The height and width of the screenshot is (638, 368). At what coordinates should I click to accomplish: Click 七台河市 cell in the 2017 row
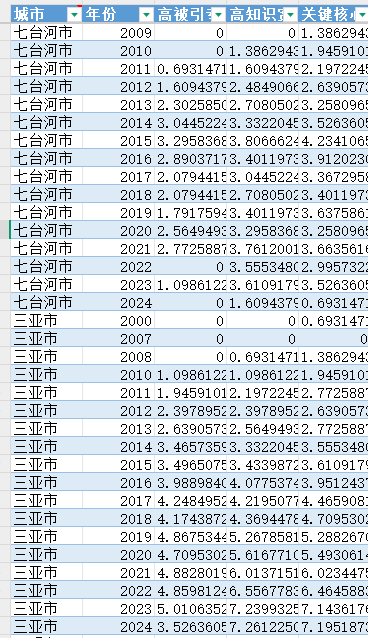pyautogui.click(x=46, y=175)
